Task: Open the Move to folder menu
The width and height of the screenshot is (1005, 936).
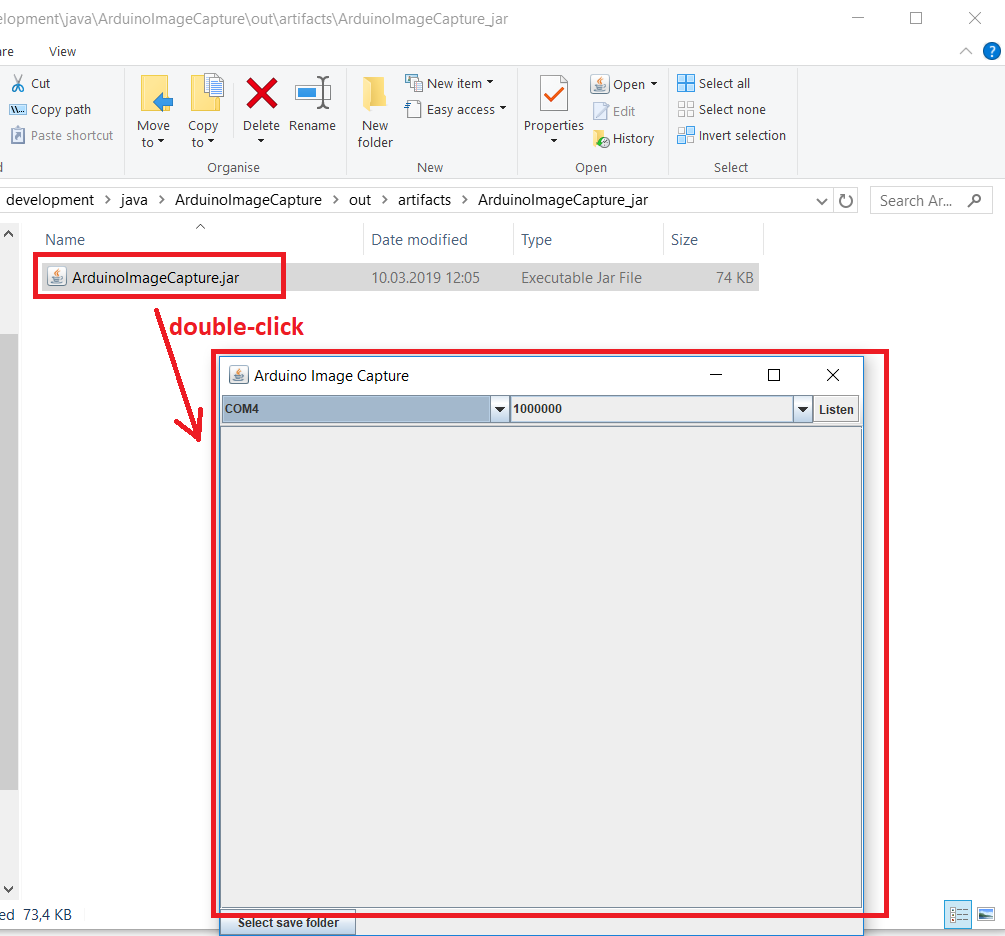Action: (x=154, y=112)
